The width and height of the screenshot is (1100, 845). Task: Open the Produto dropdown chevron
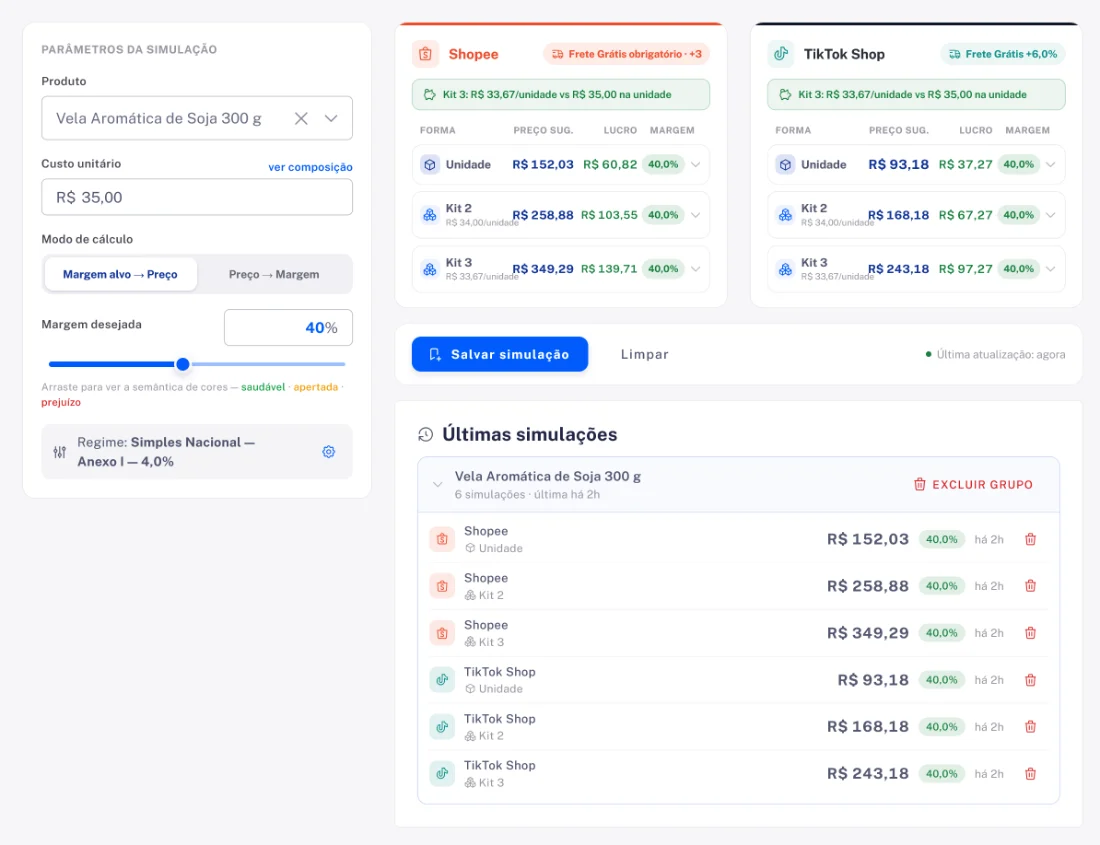pyautogui.click(x=331, y=119)
